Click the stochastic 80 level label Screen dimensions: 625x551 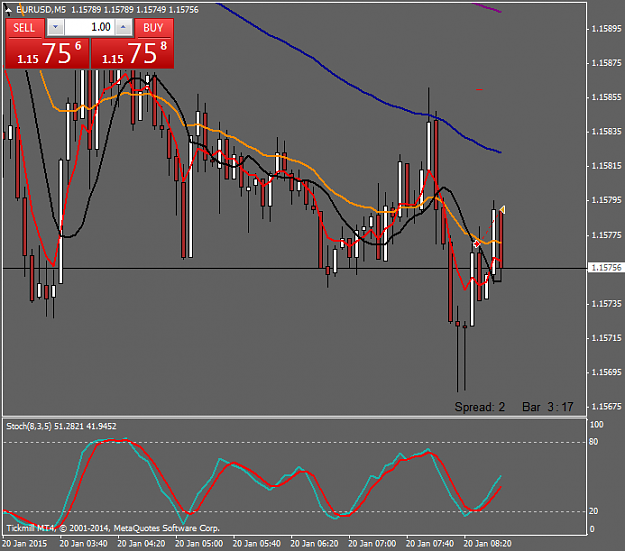pos(594,442)
